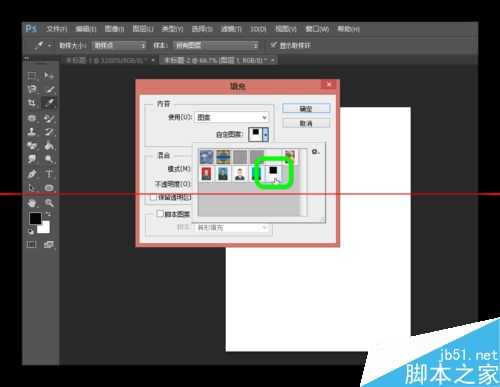Check the 保留透明区域 checkbox
Image resolution: width=500 pixels, height=387 pixels.
click(153, 197)
